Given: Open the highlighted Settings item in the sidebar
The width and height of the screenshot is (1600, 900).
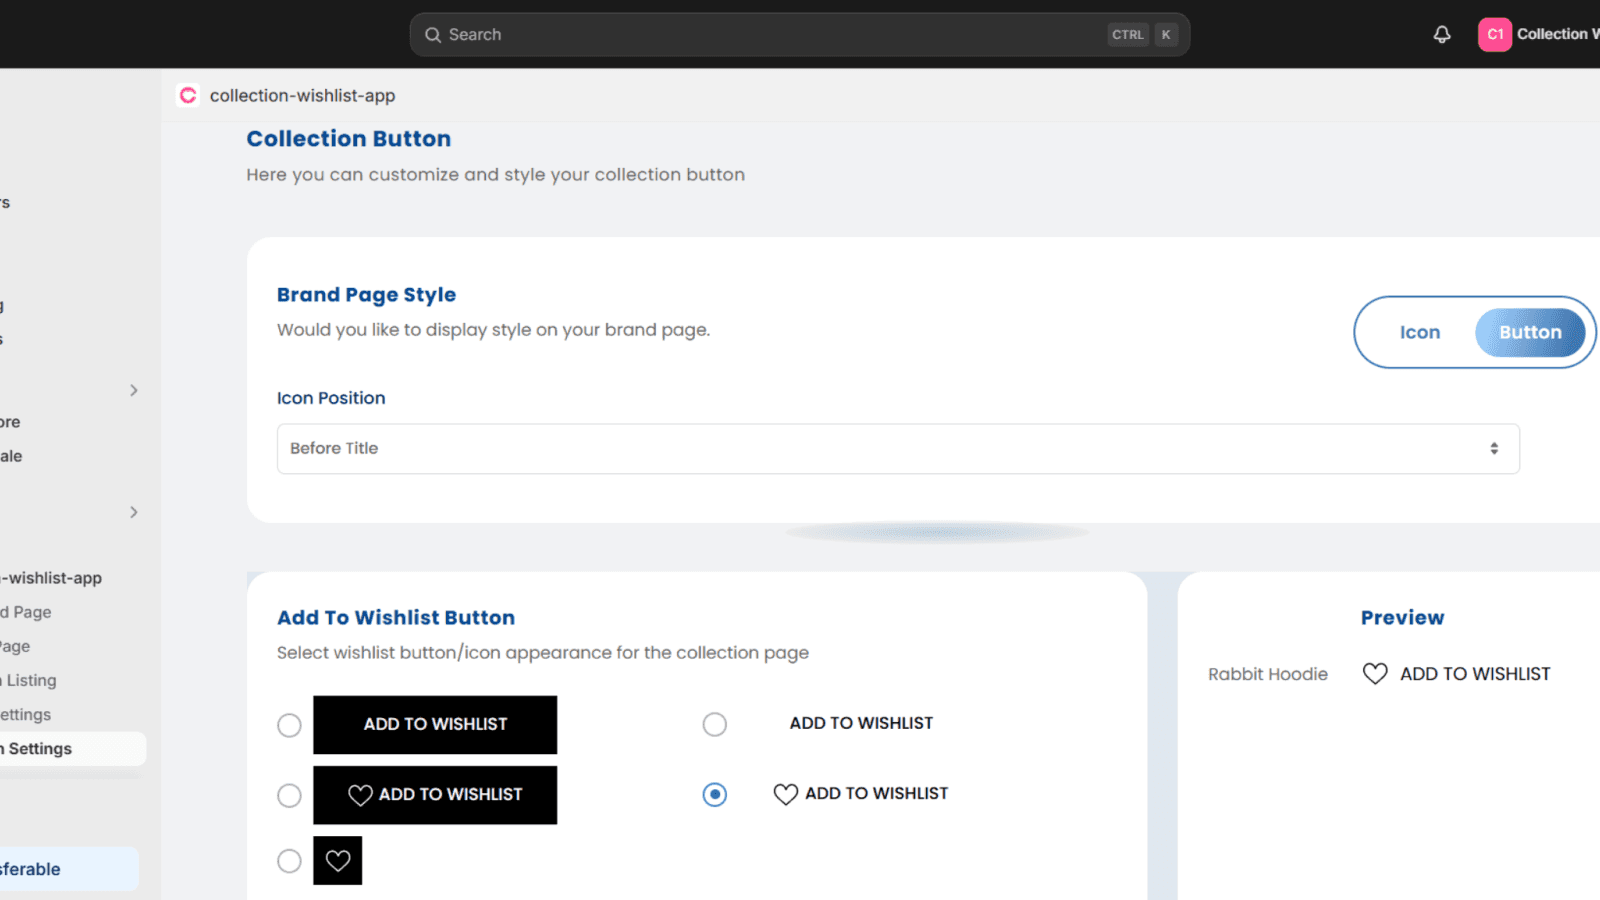Looking at the screenshot, I should click(x=40, y=749).
